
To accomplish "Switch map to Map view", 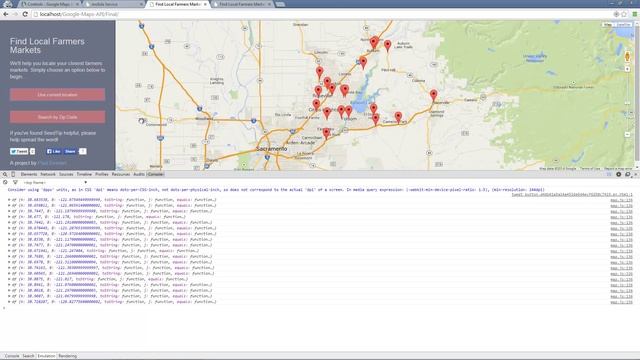I will pos(608,25).
